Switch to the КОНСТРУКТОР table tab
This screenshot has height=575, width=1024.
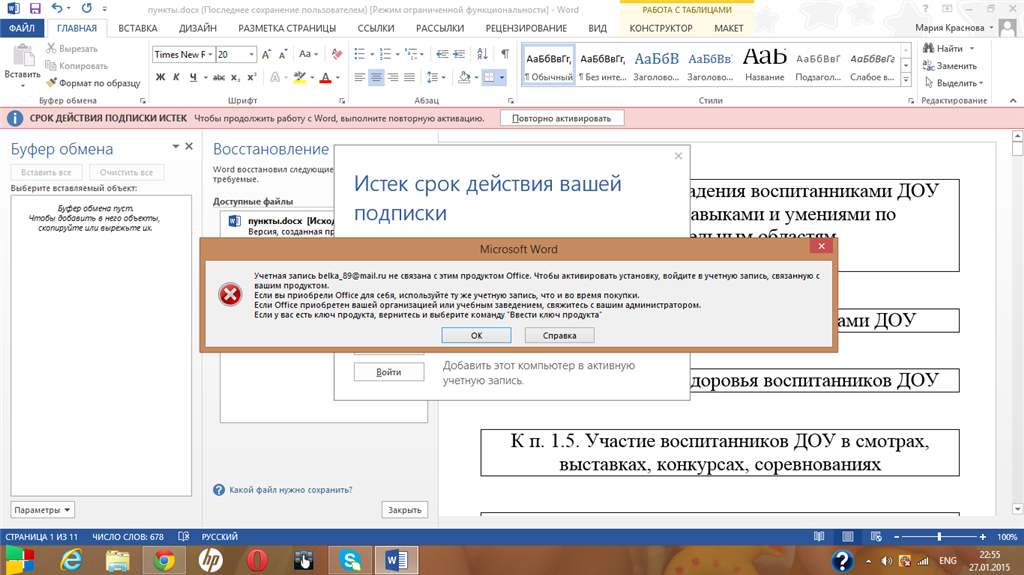[661, 28]
